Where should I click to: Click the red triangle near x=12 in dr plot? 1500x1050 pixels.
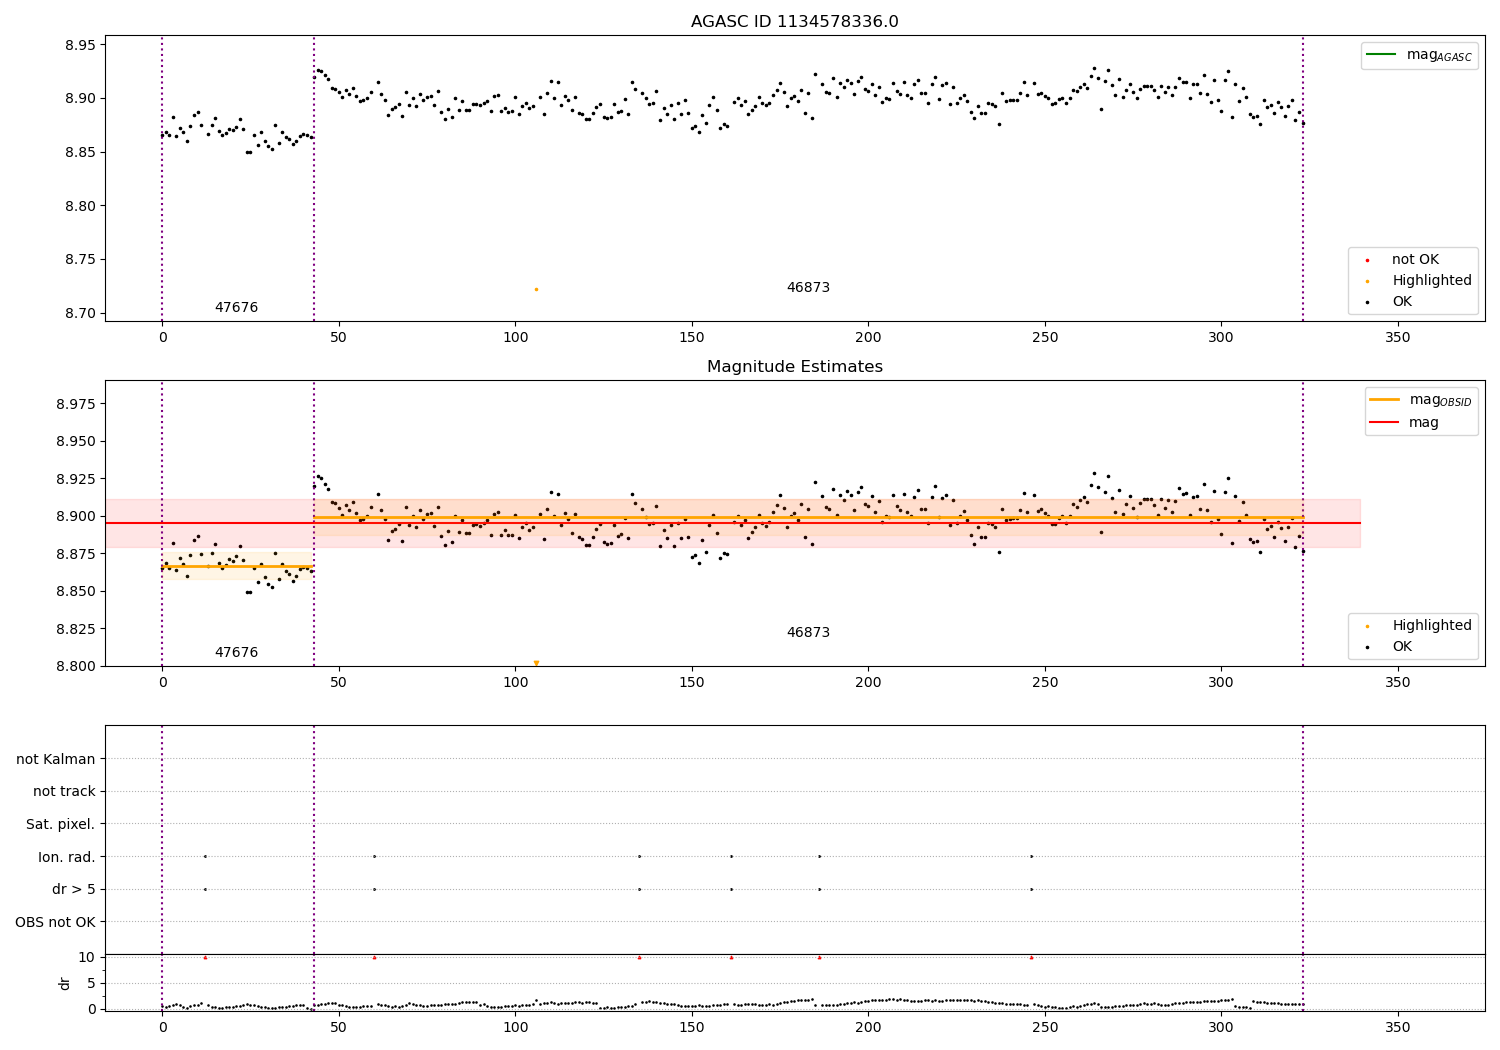point(205,957)
